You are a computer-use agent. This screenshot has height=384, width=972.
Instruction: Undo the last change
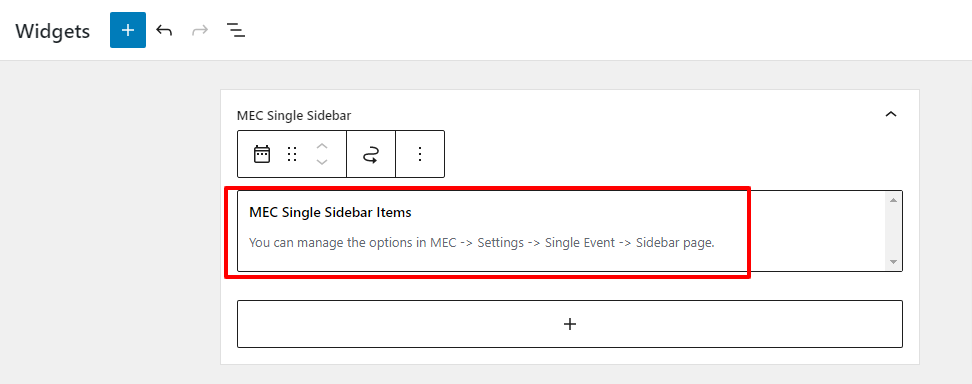pyautogui.click(x=164, y=30)
